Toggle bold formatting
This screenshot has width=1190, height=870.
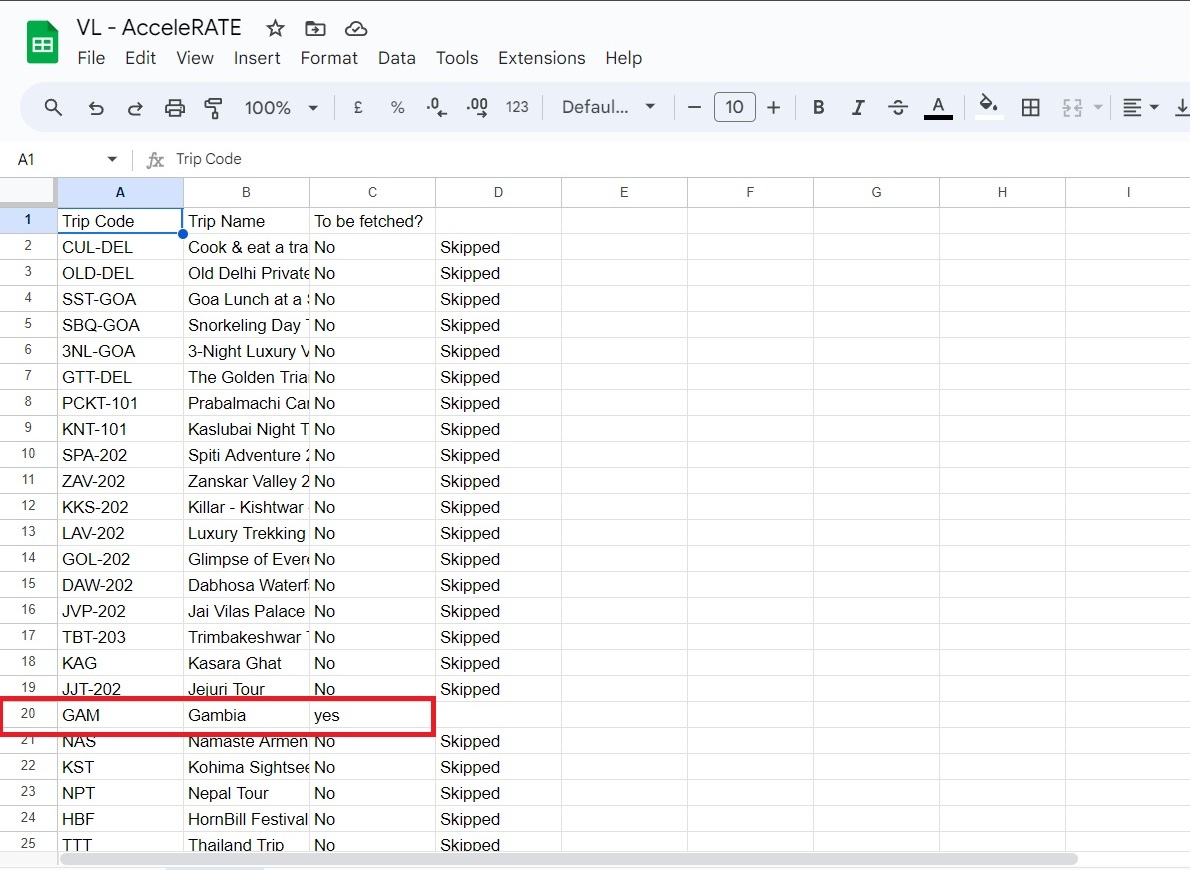pos(818,108)
